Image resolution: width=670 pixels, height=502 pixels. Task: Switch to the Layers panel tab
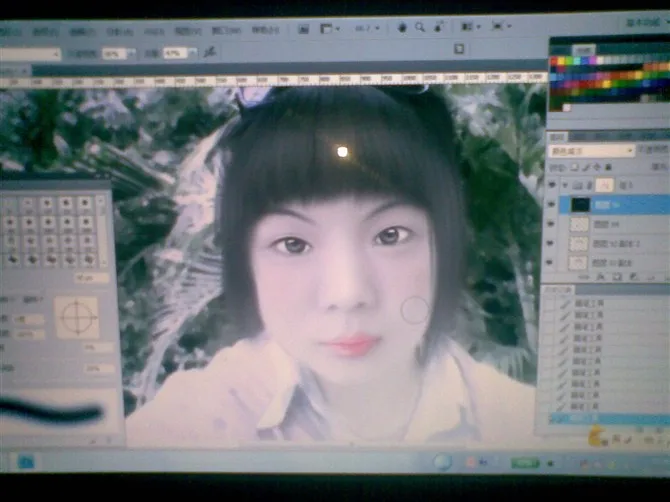click(x=556, y=137)
